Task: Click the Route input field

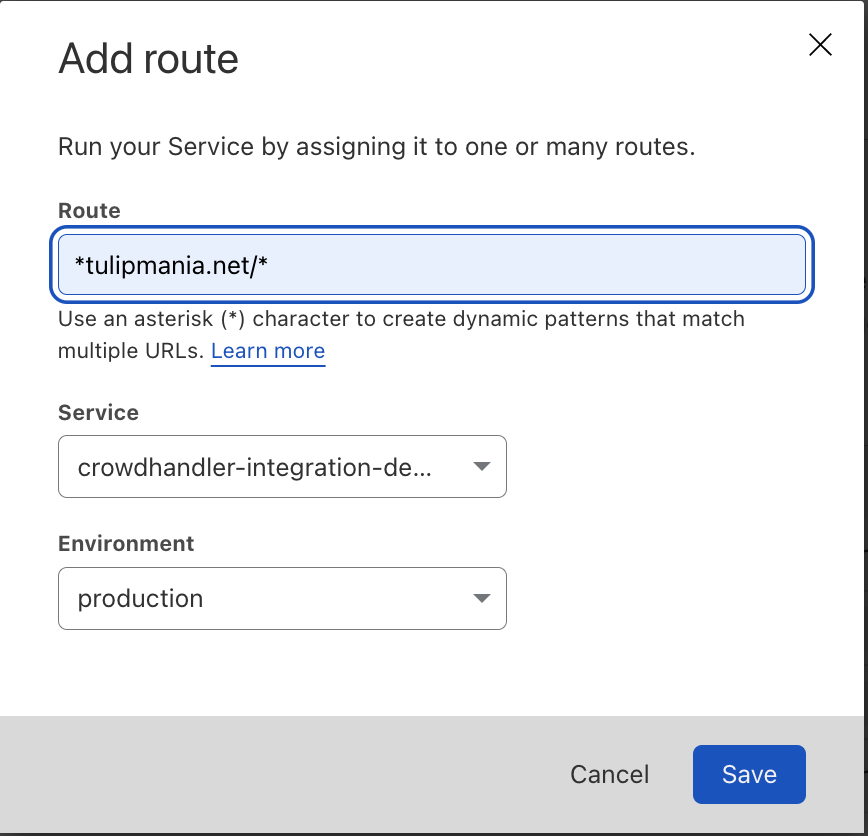Action: [x=432, y=265]
